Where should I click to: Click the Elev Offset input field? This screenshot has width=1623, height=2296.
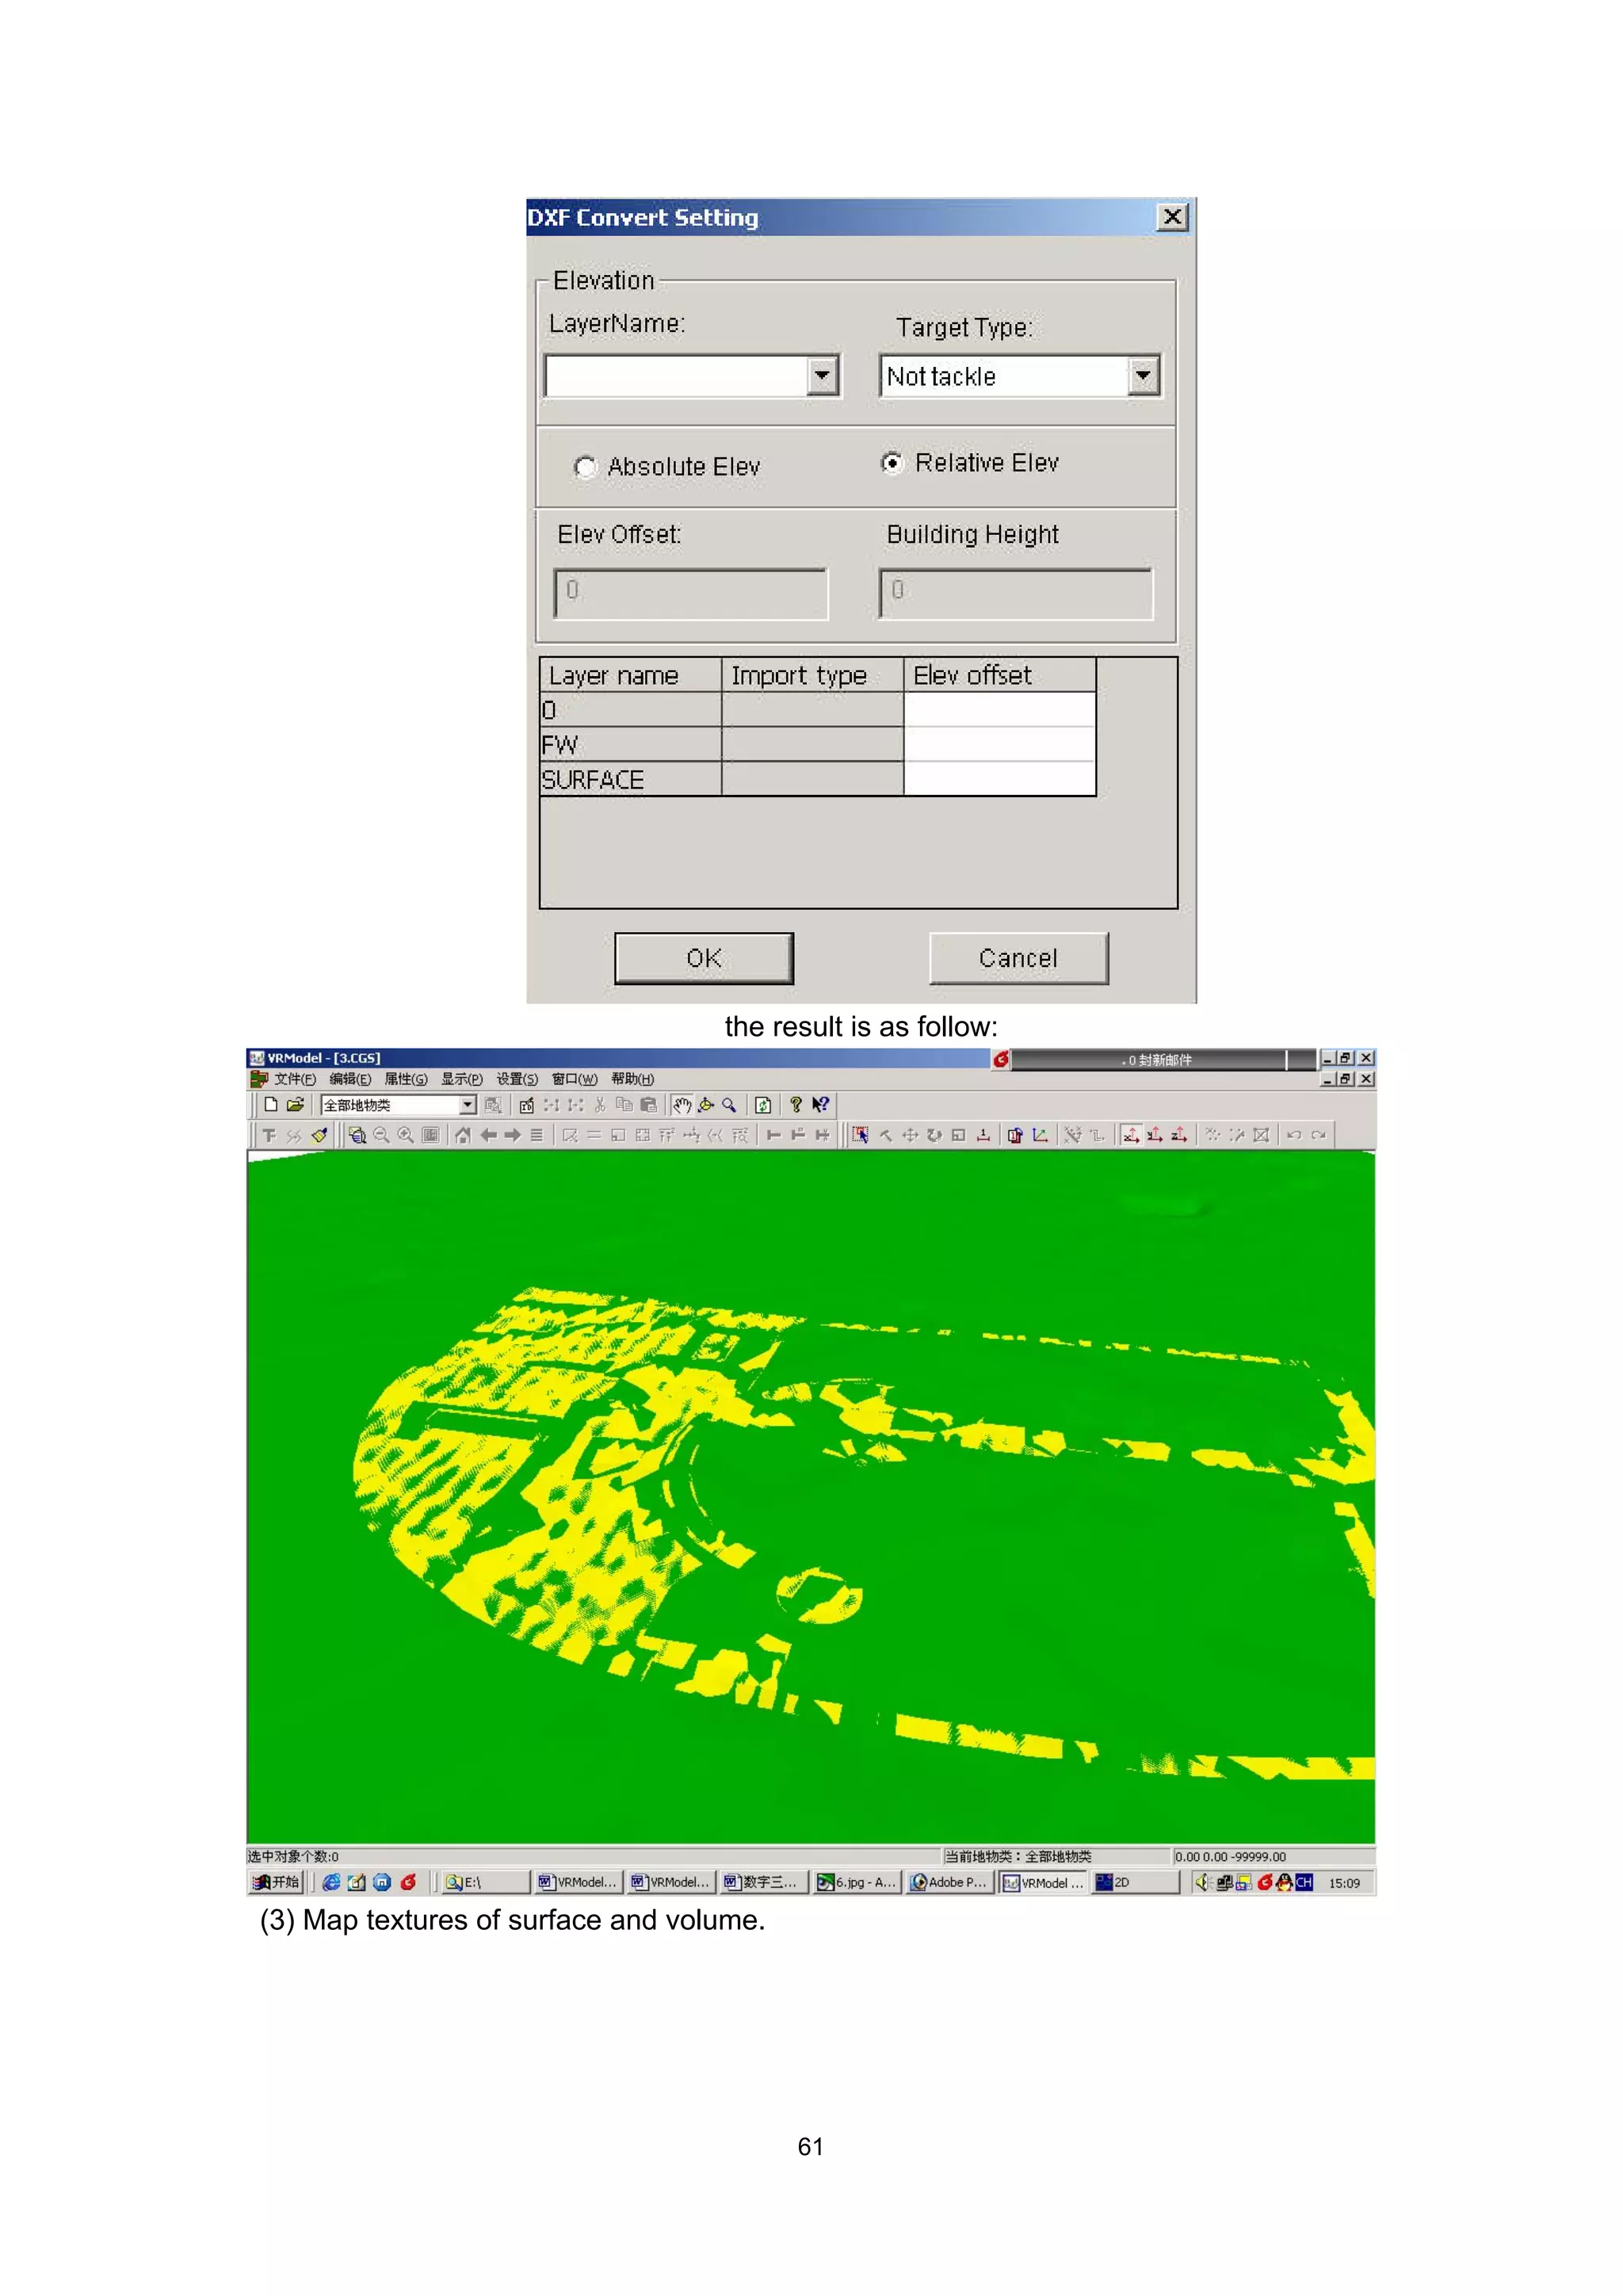(x=691, y=594)
